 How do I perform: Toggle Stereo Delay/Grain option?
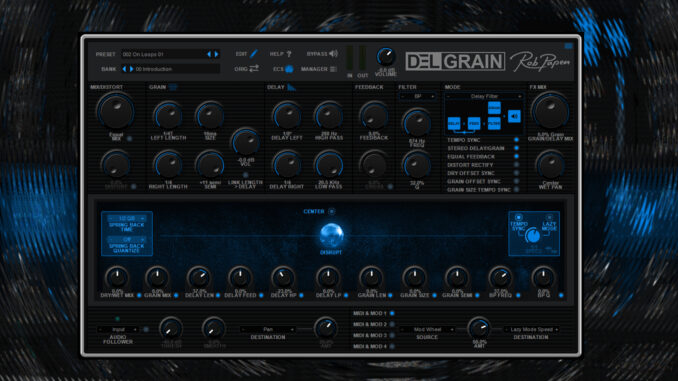point(516,148)
